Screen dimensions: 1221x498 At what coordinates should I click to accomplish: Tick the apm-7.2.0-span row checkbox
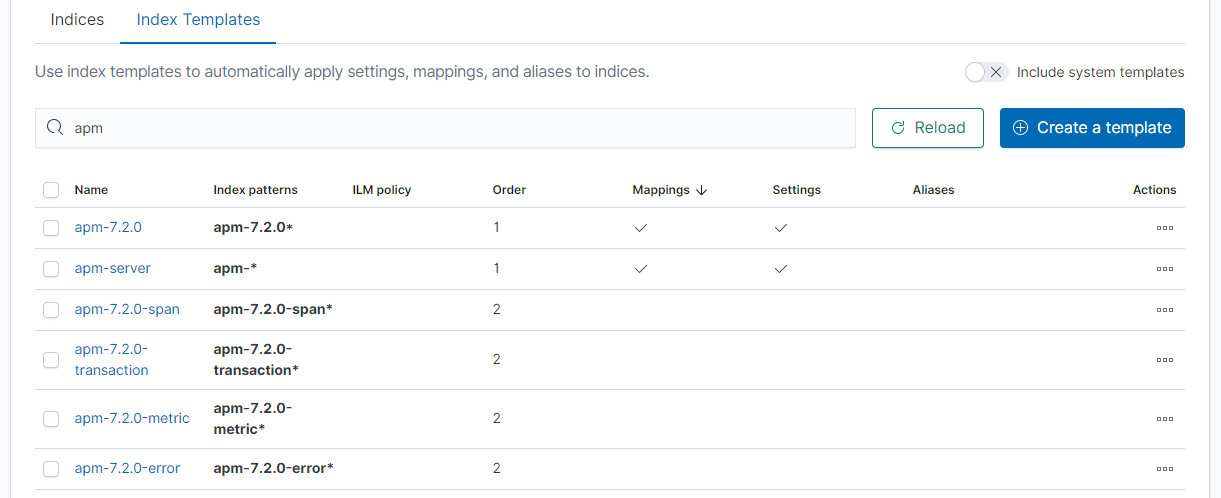(x=51, y=310)
